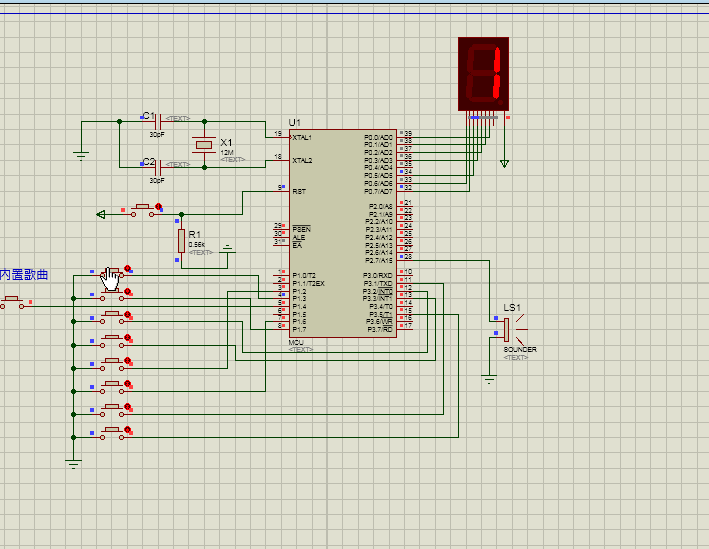Toggle the latch dot on the fifth key button
709x549 pixels.
(128, 360)
